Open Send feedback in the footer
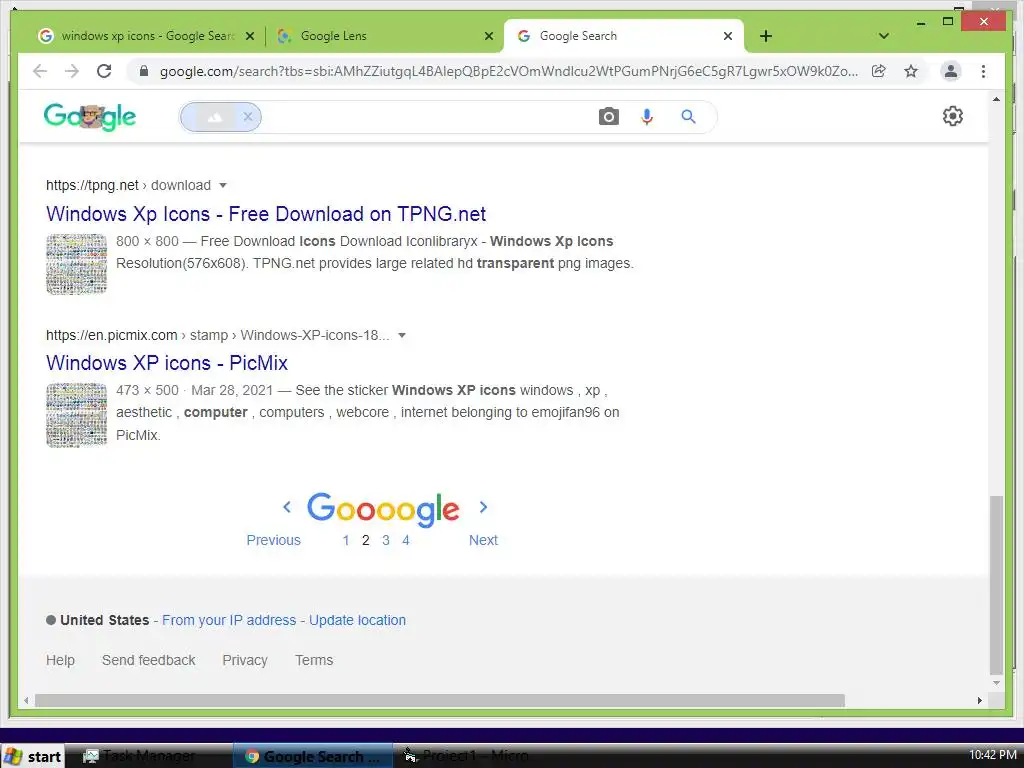 148,660
